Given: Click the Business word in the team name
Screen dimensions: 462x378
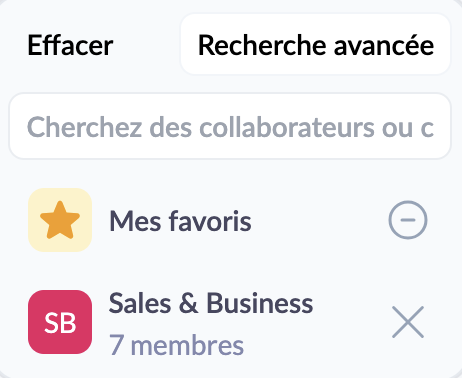Looking at the screenshot, I should 260,303.
